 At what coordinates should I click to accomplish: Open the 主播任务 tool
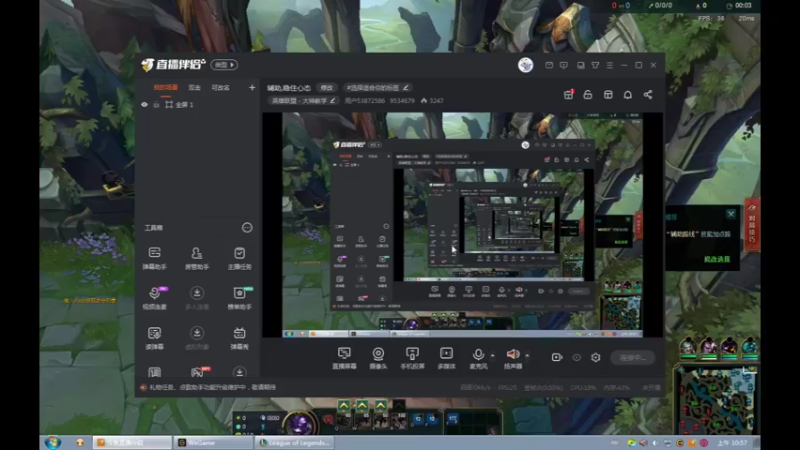point(239,258)
